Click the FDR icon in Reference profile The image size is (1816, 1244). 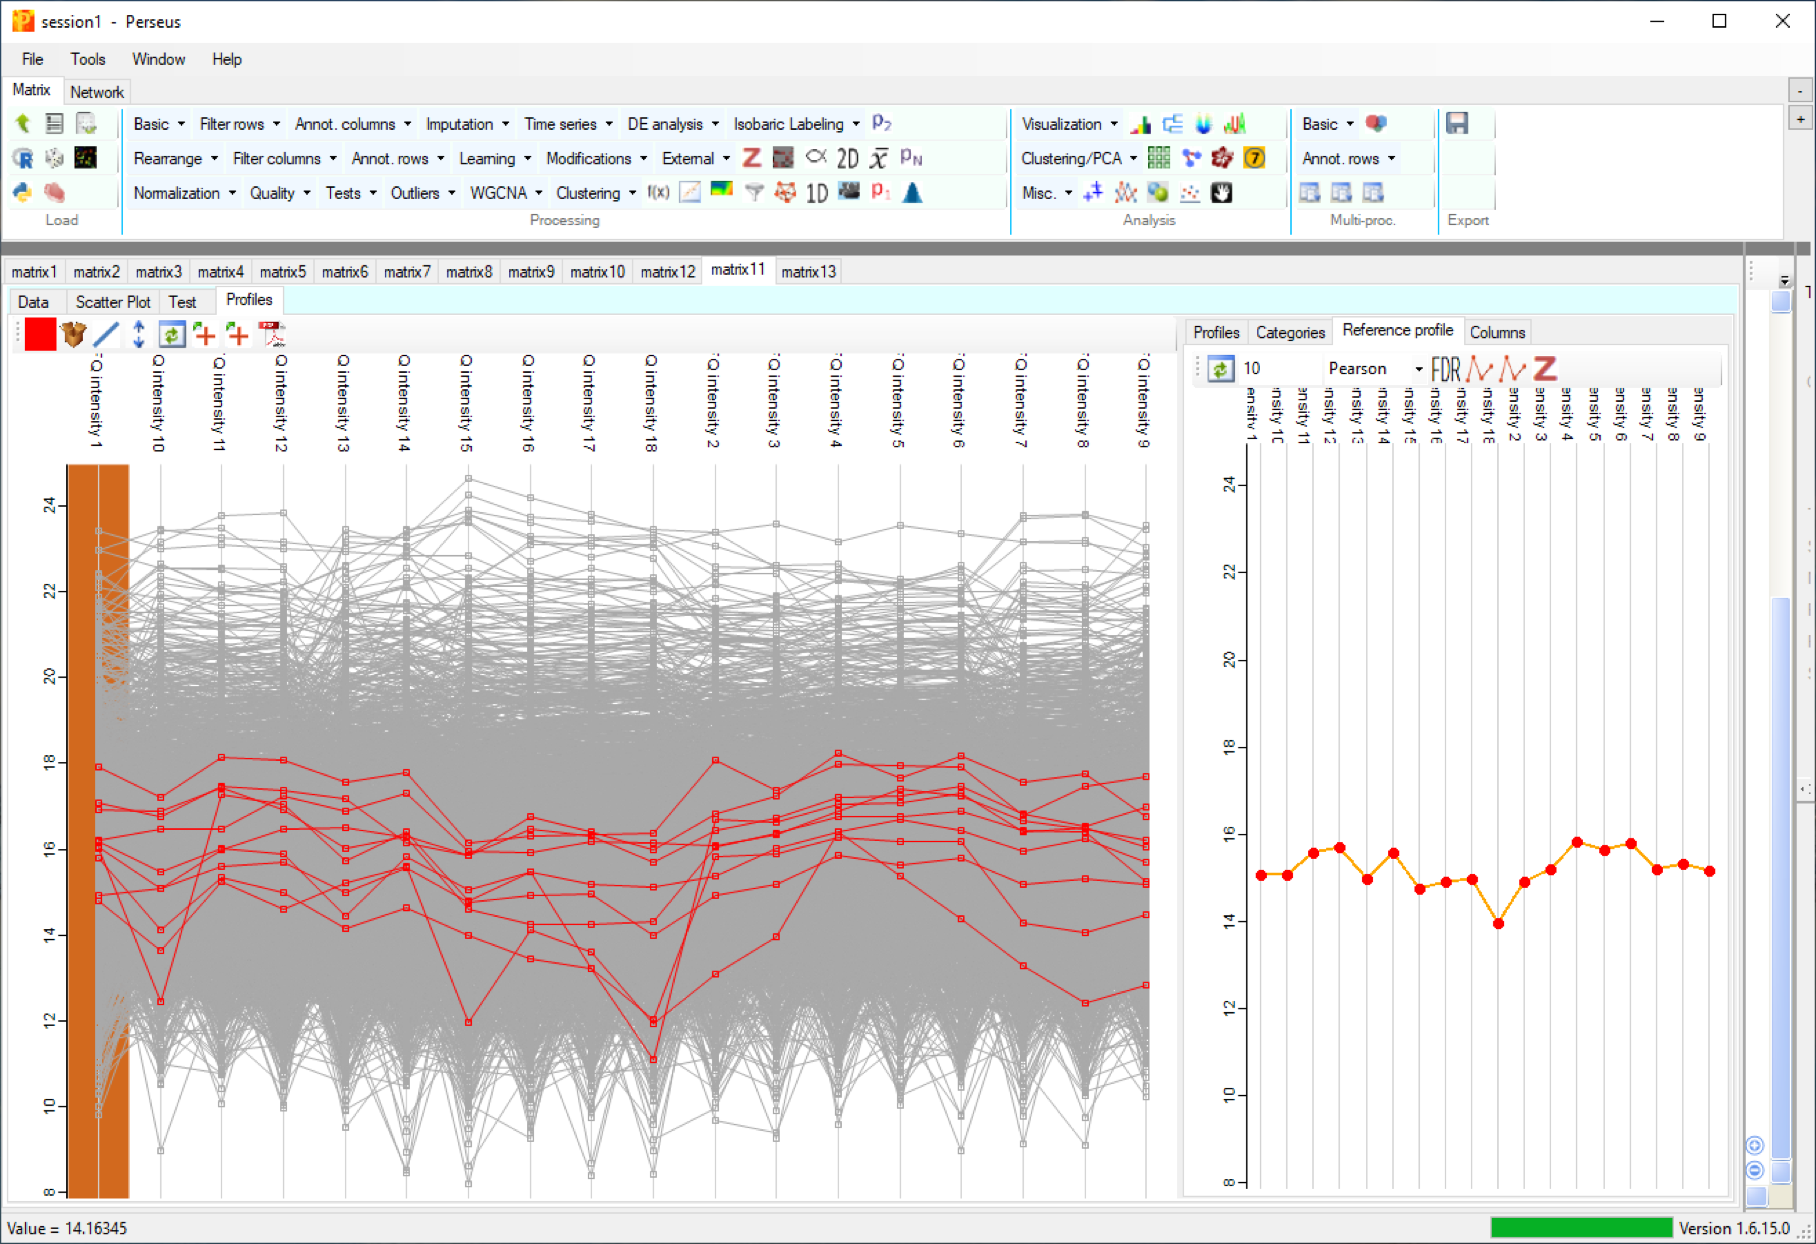pyautogui.click(x=1445, y=369)
